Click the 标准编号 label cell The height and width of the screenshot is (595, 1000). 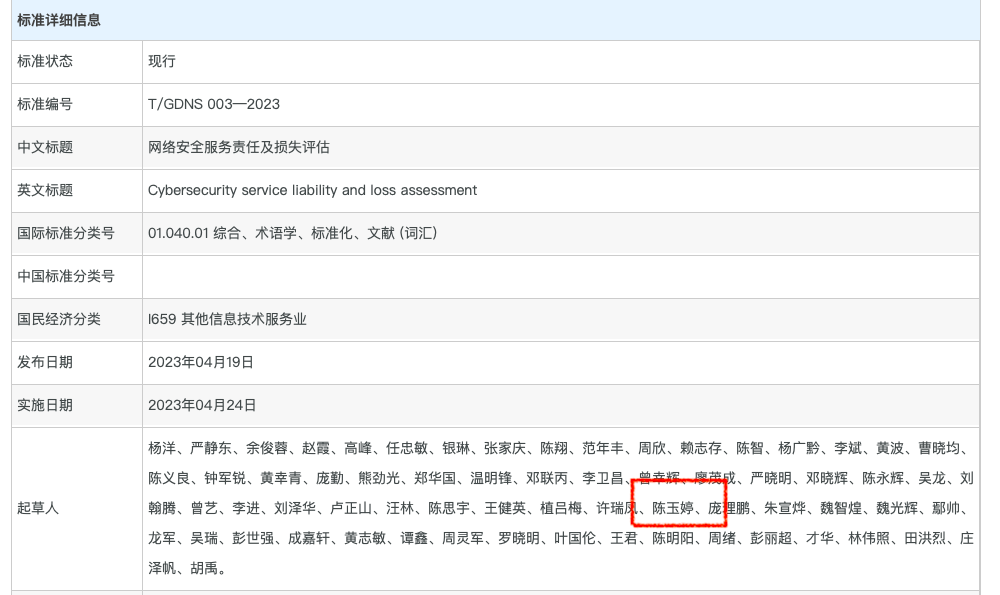click(x=45, y=105)
